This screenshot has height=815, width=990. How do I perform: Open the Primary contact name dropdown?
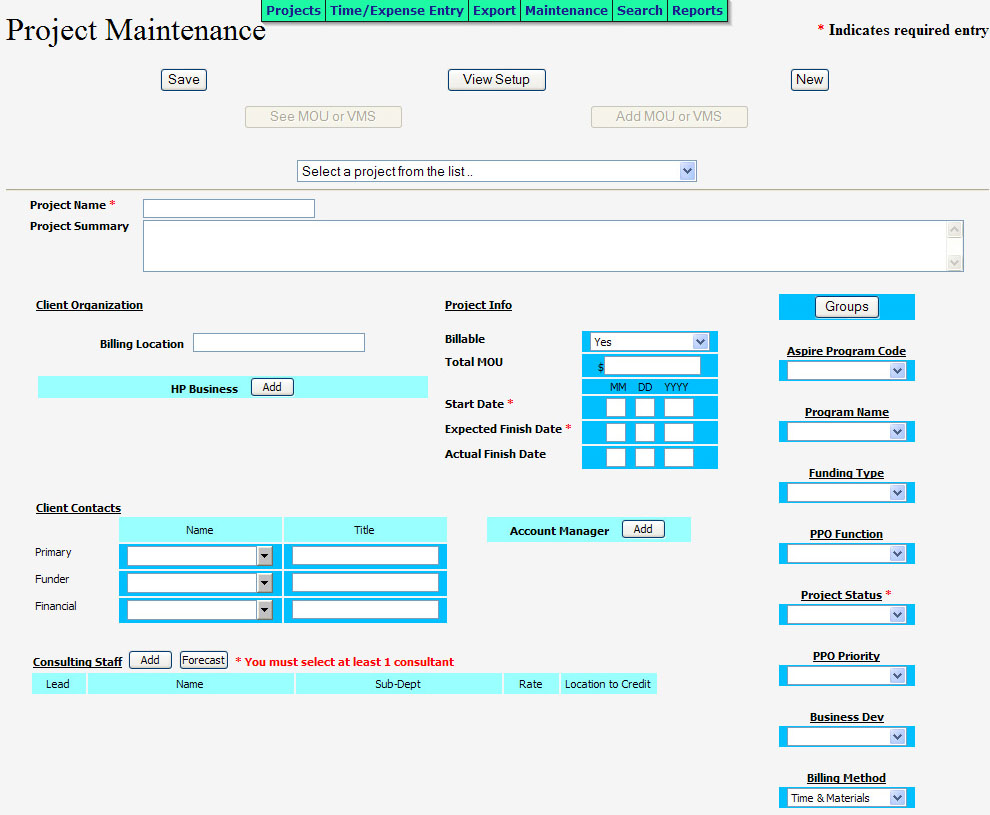200,556
